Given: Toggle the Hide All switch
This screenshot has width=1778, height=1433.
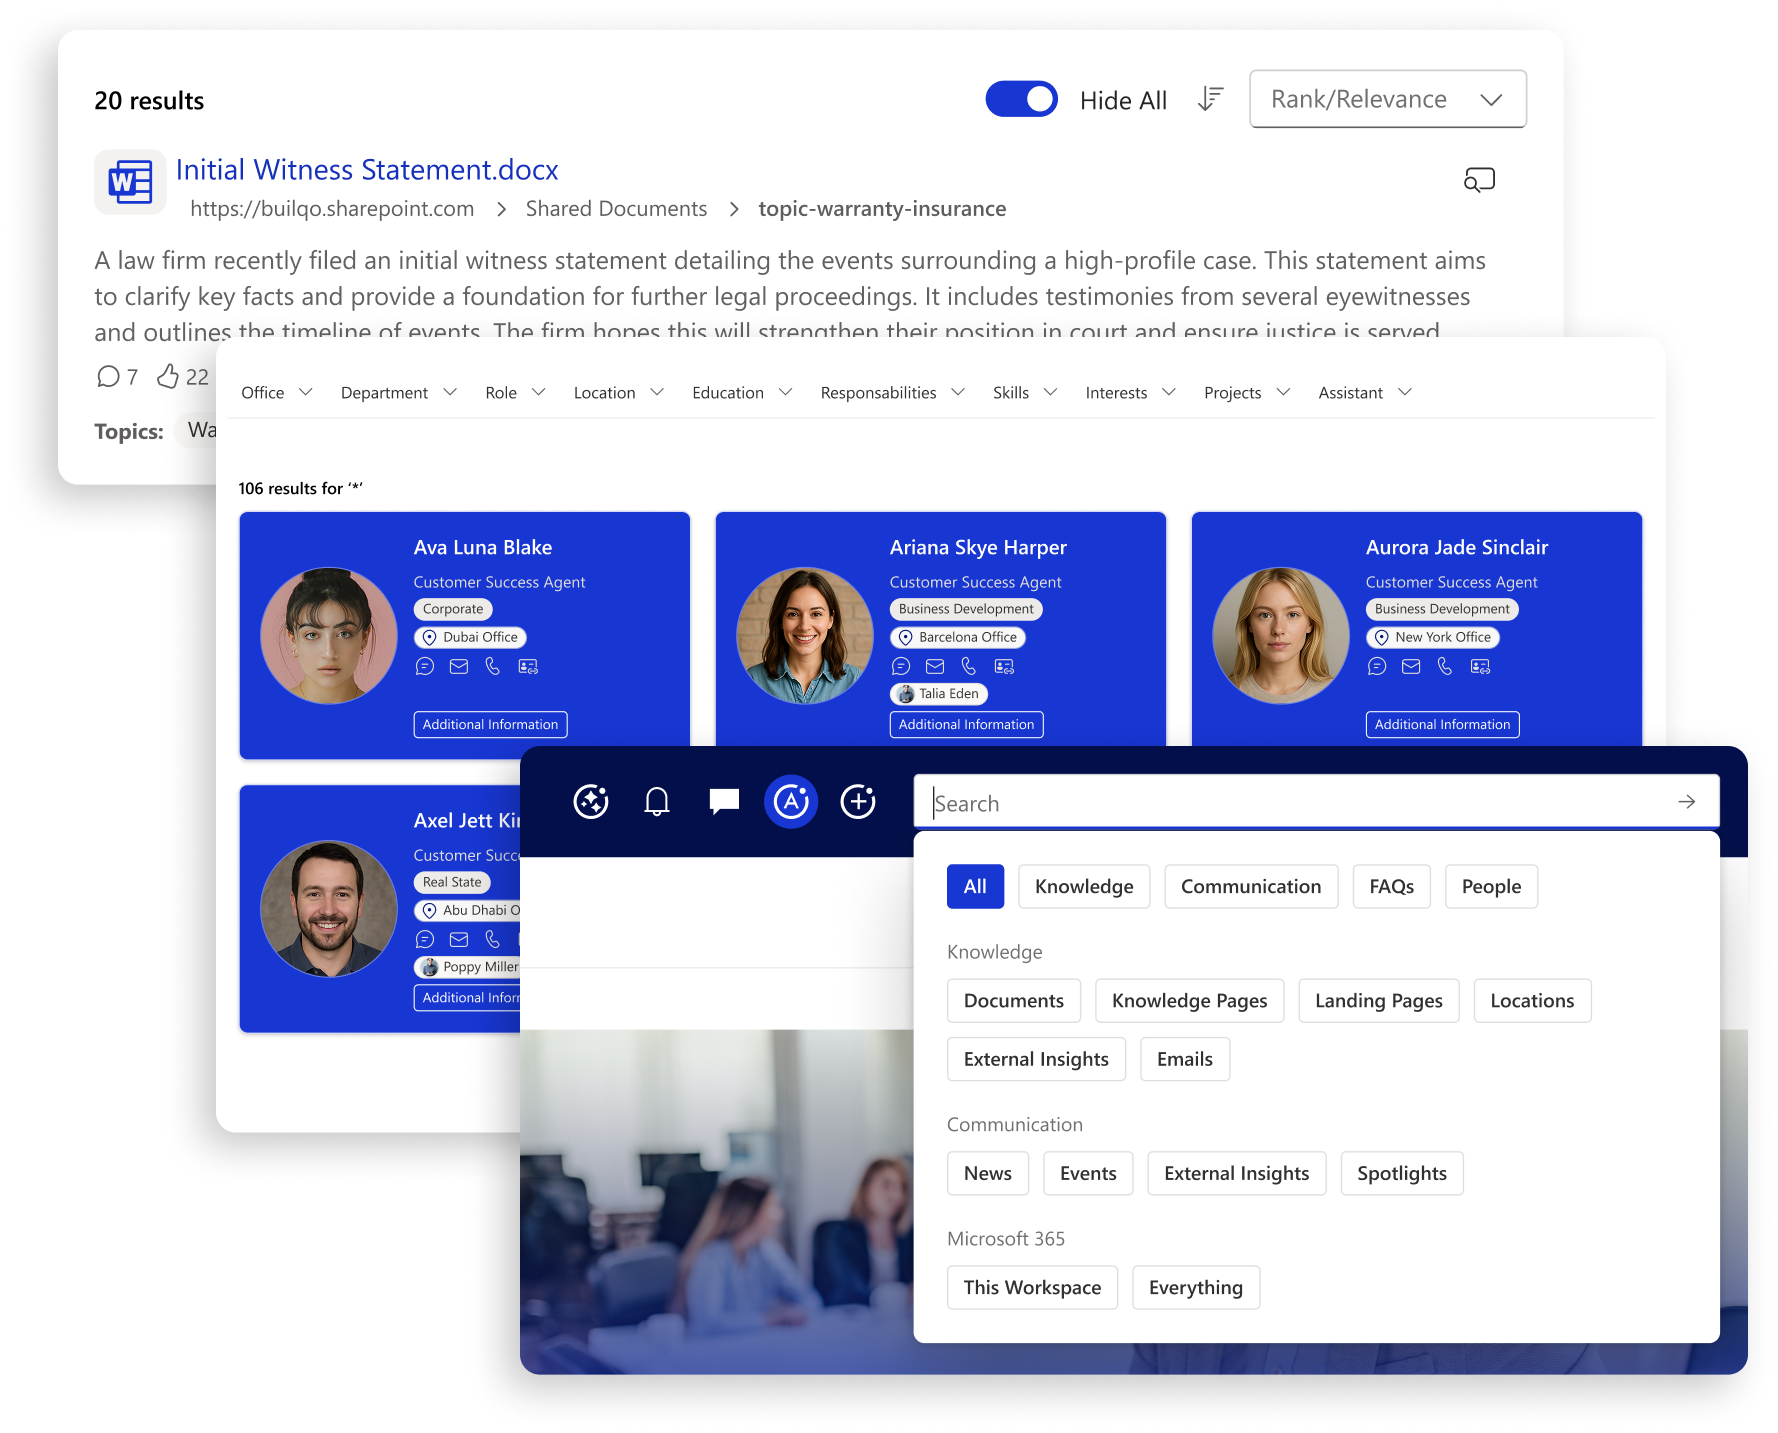Looking at the screenshot, I should click(x=1021, y=99).
